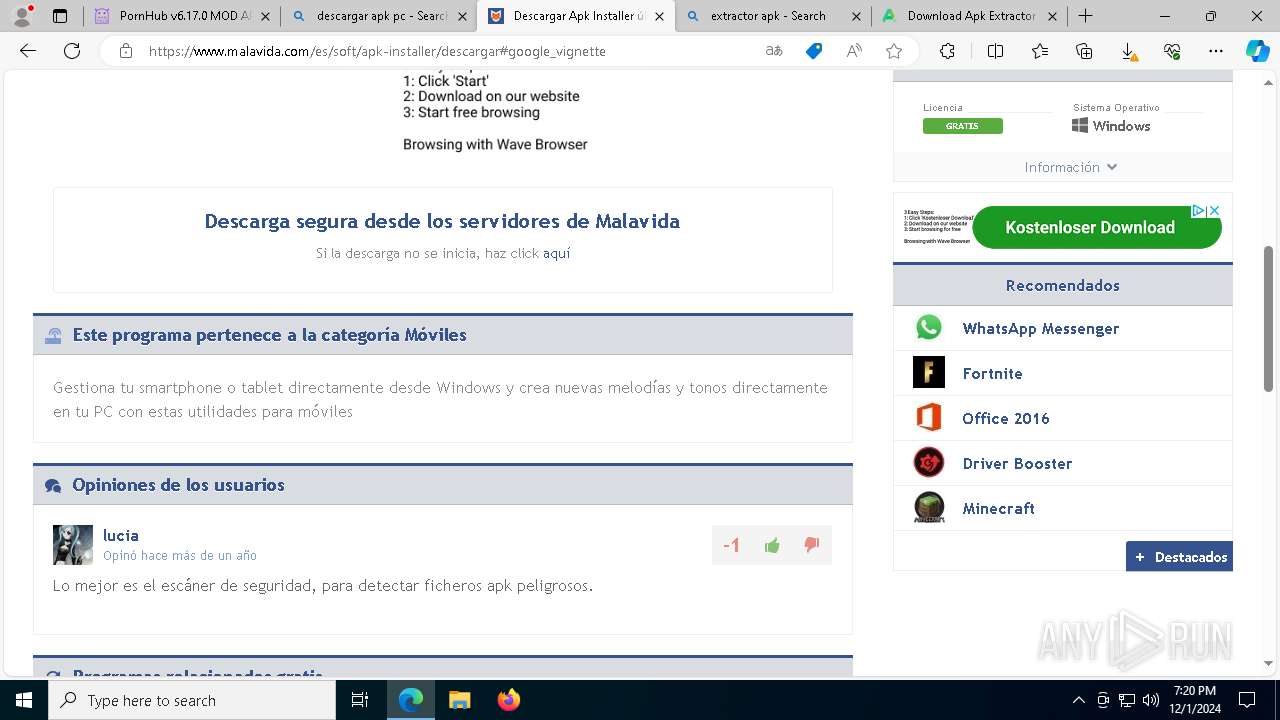Image resolution: width=1280 pixels, height=720 pixels.
Task: Open Task View on taskbar
Action: coord(360,700)
